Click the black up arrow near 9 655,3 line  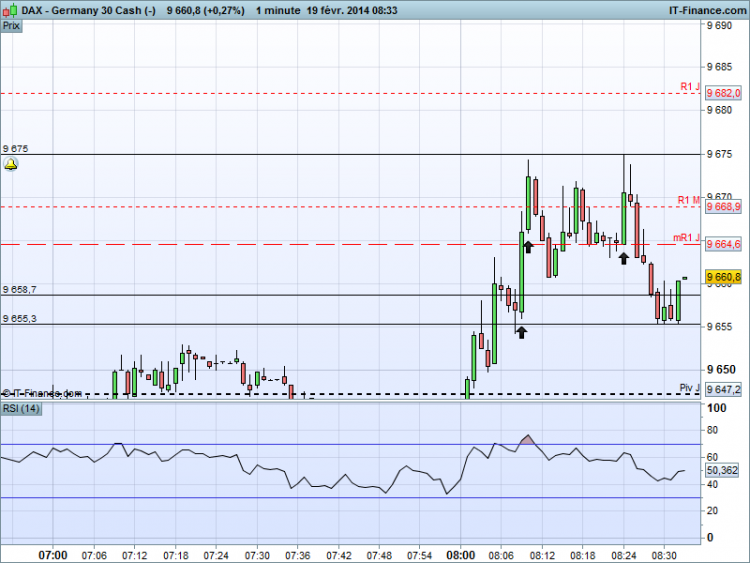(x=521, y=332)
